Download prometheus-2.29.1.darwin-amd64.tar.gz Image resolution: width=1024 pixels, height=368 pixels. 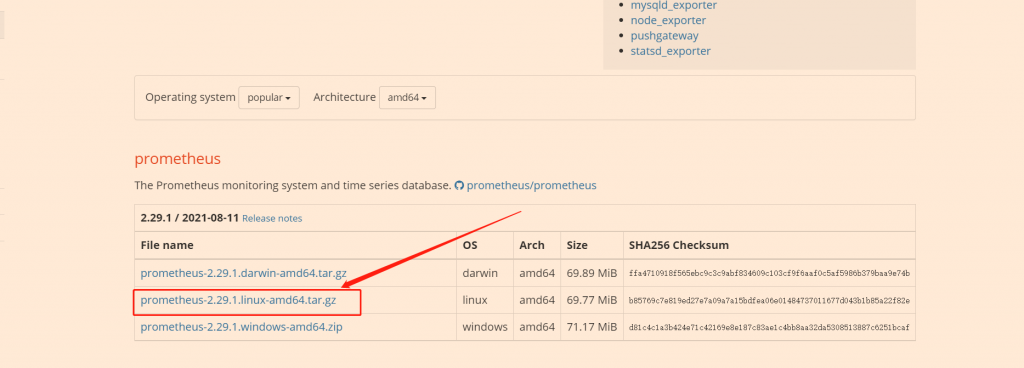coord(244,273)
